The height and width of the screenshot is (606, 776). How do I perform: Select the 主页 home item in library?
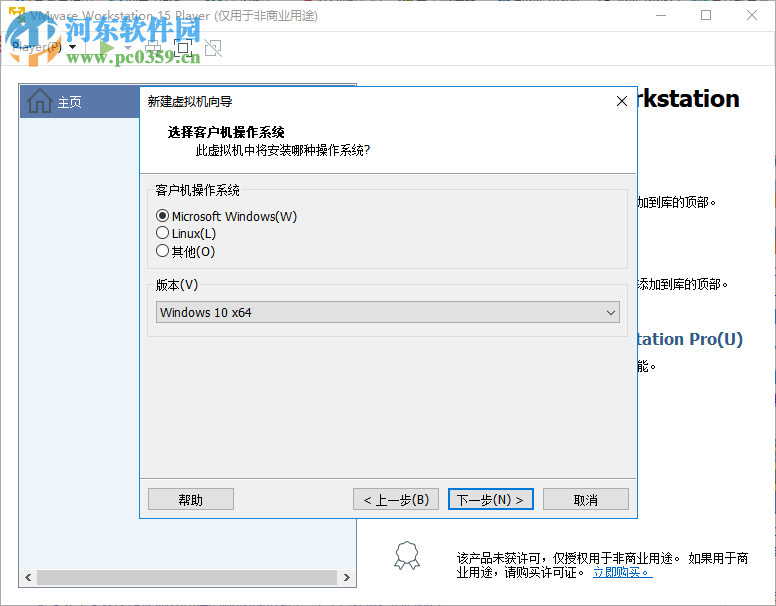80,102
